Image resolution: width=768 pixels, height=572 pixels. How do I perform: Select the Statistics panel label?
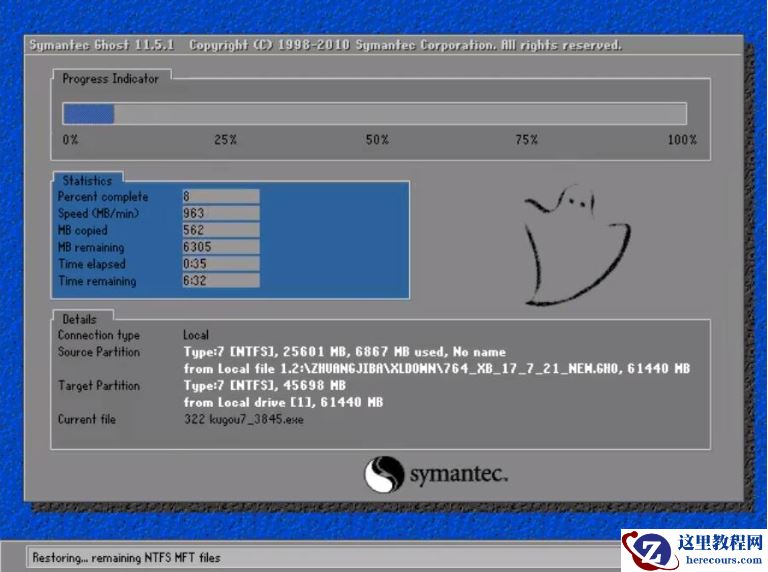click(87, 181)
